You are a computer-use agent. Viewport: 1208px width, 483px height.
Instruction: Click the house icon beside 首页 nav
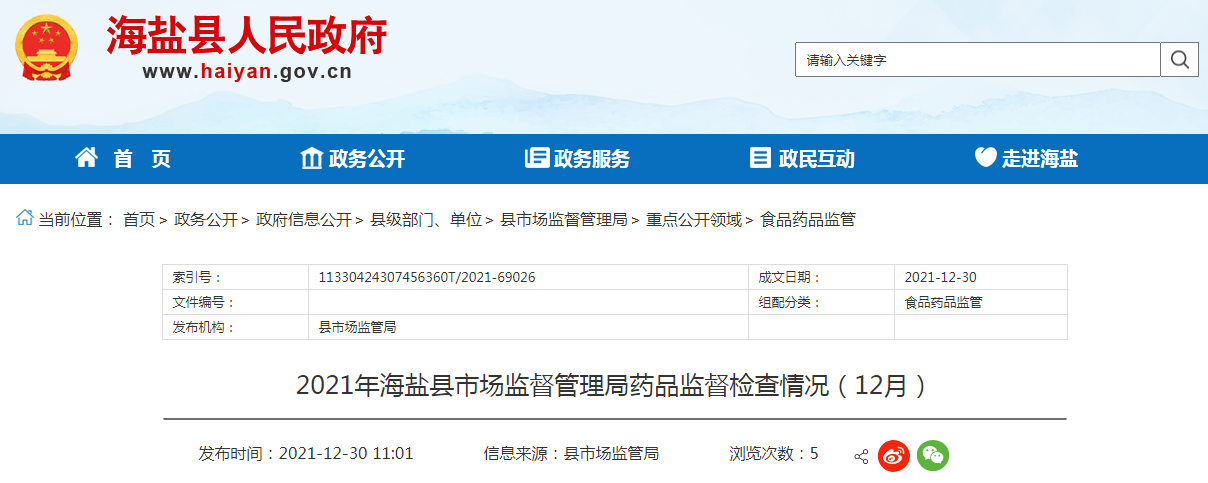click(87, 157)
